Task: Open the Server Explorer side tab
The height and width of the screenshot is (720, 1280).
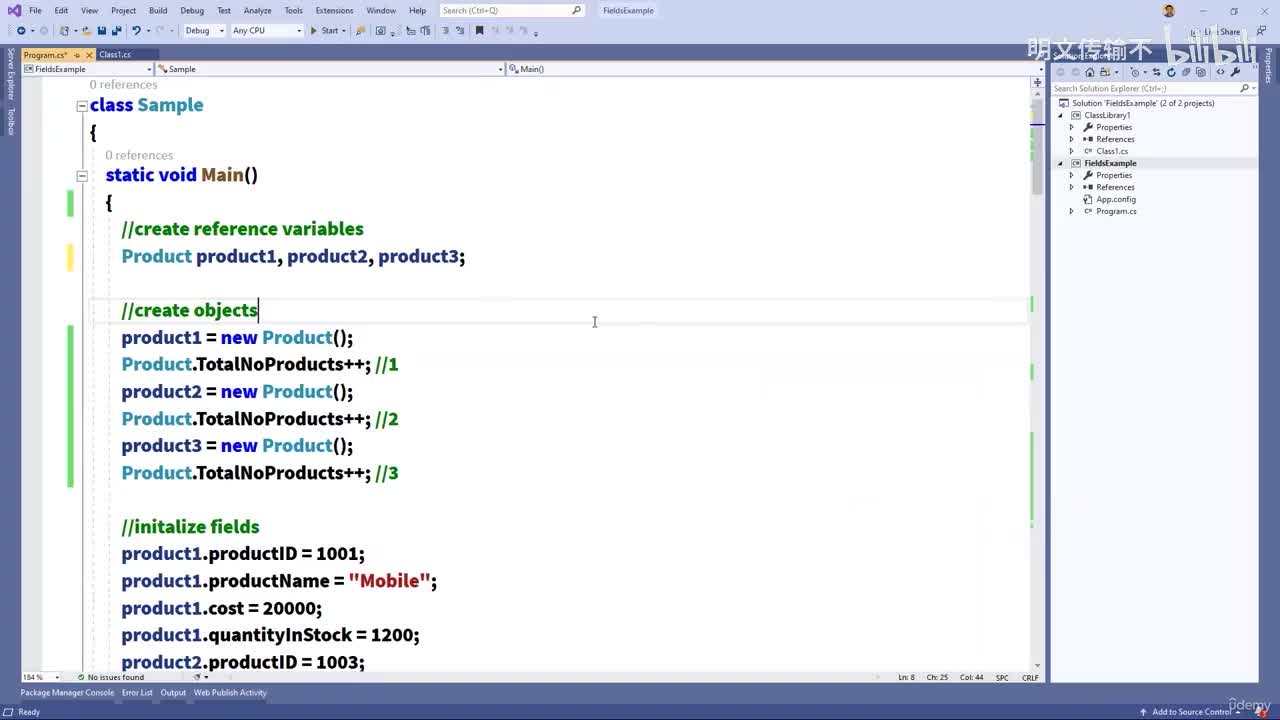Action: [10, 74]
